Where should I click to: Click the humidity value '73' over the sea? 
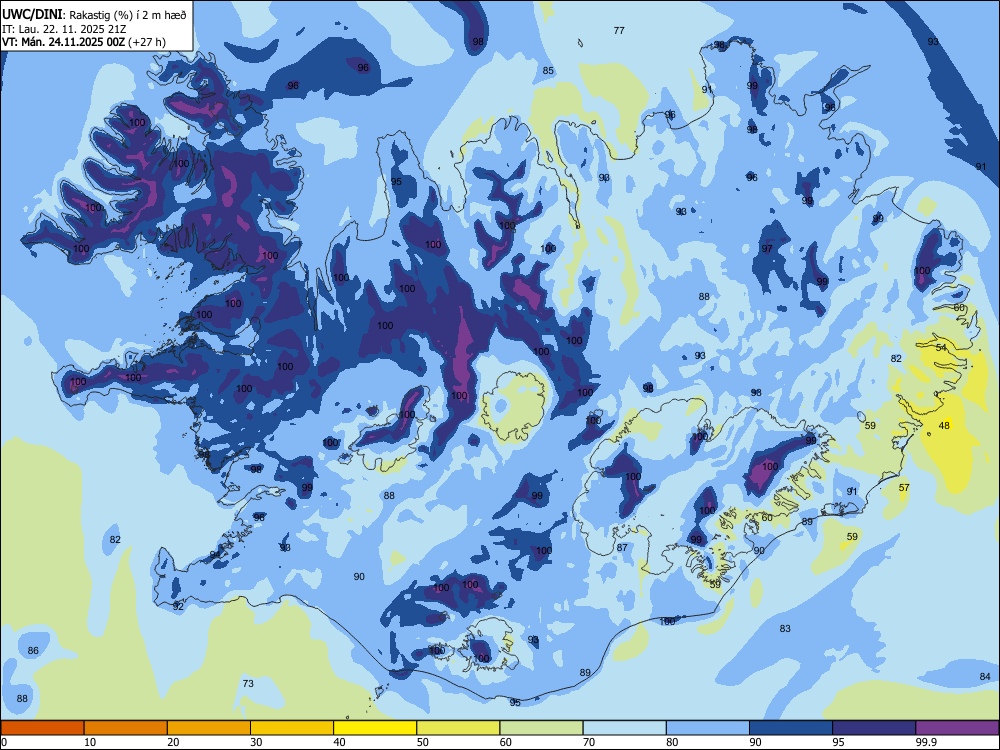[x=248, y=683]
